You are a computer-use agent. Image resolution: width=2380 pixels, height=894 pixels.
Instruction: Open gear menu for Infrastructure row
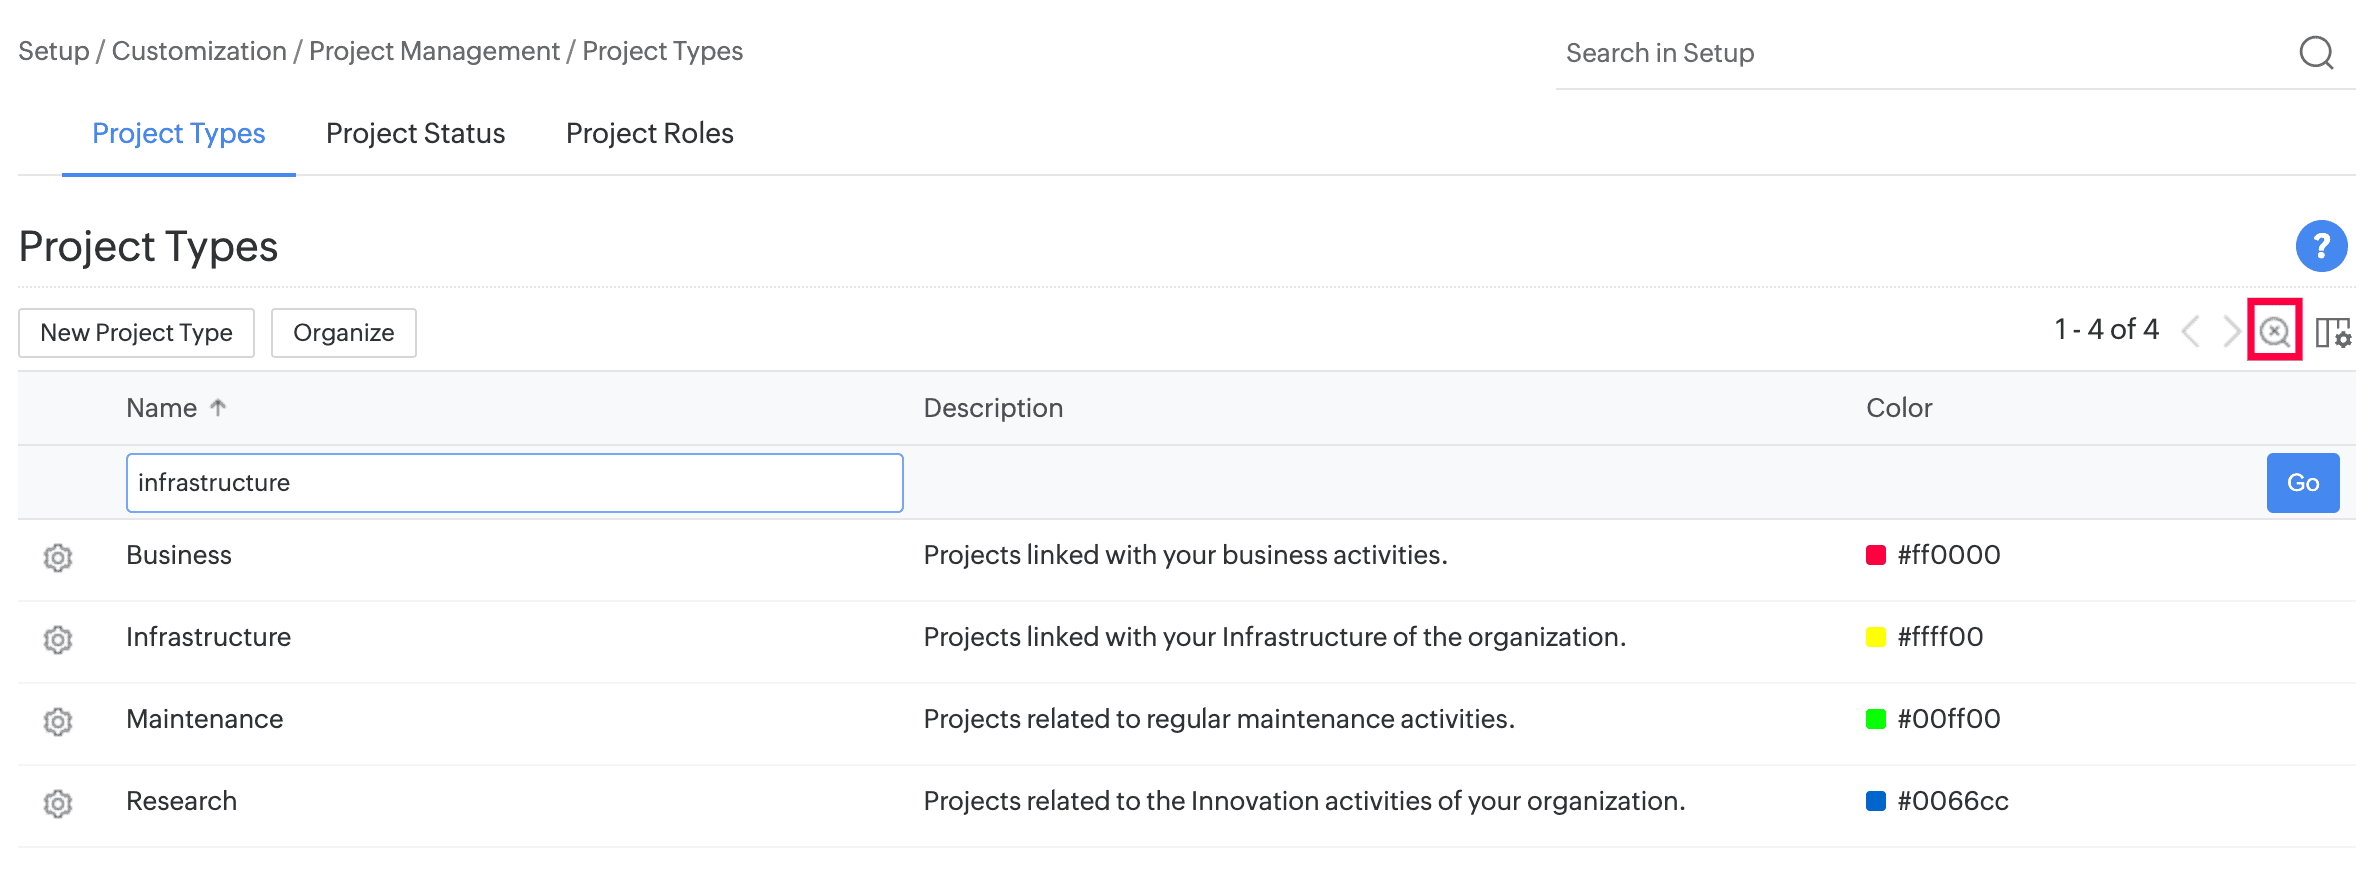[58, 639]
